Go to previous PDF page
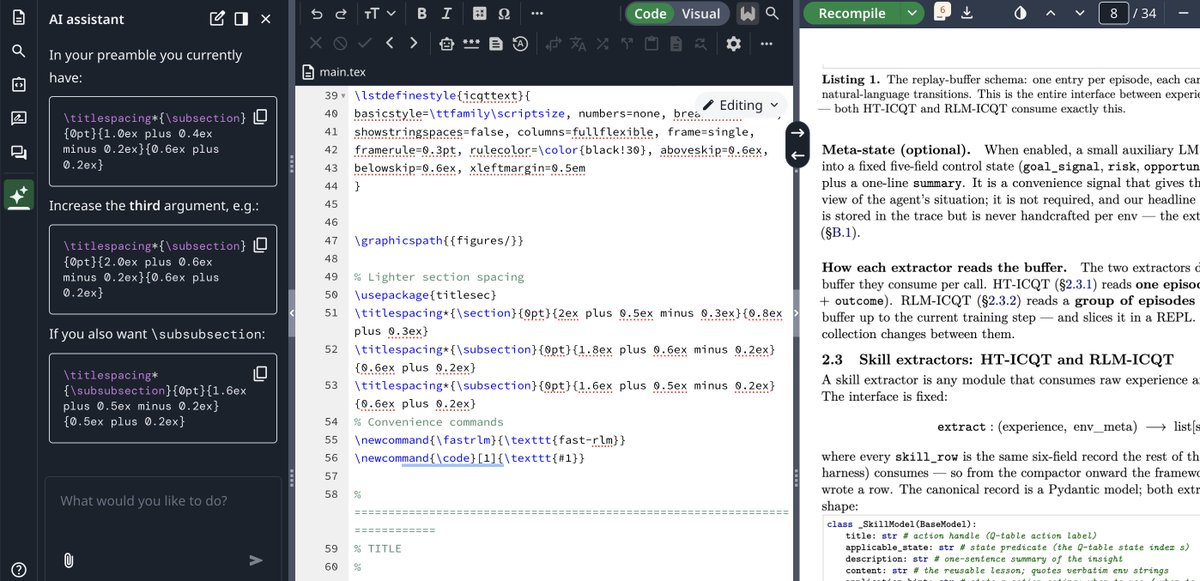Image resolution: width=1200 pixels, height=581 pixels. 1050,14
